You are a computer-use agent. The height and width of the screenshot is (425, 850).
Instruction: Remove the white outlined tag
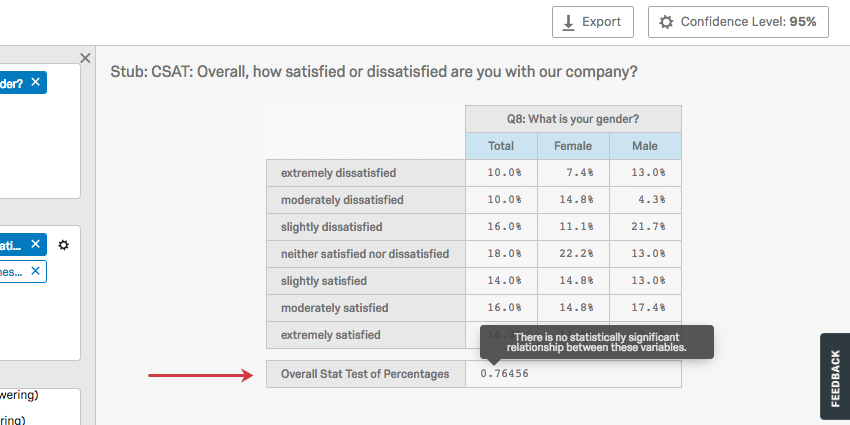[x=36, y=270]
